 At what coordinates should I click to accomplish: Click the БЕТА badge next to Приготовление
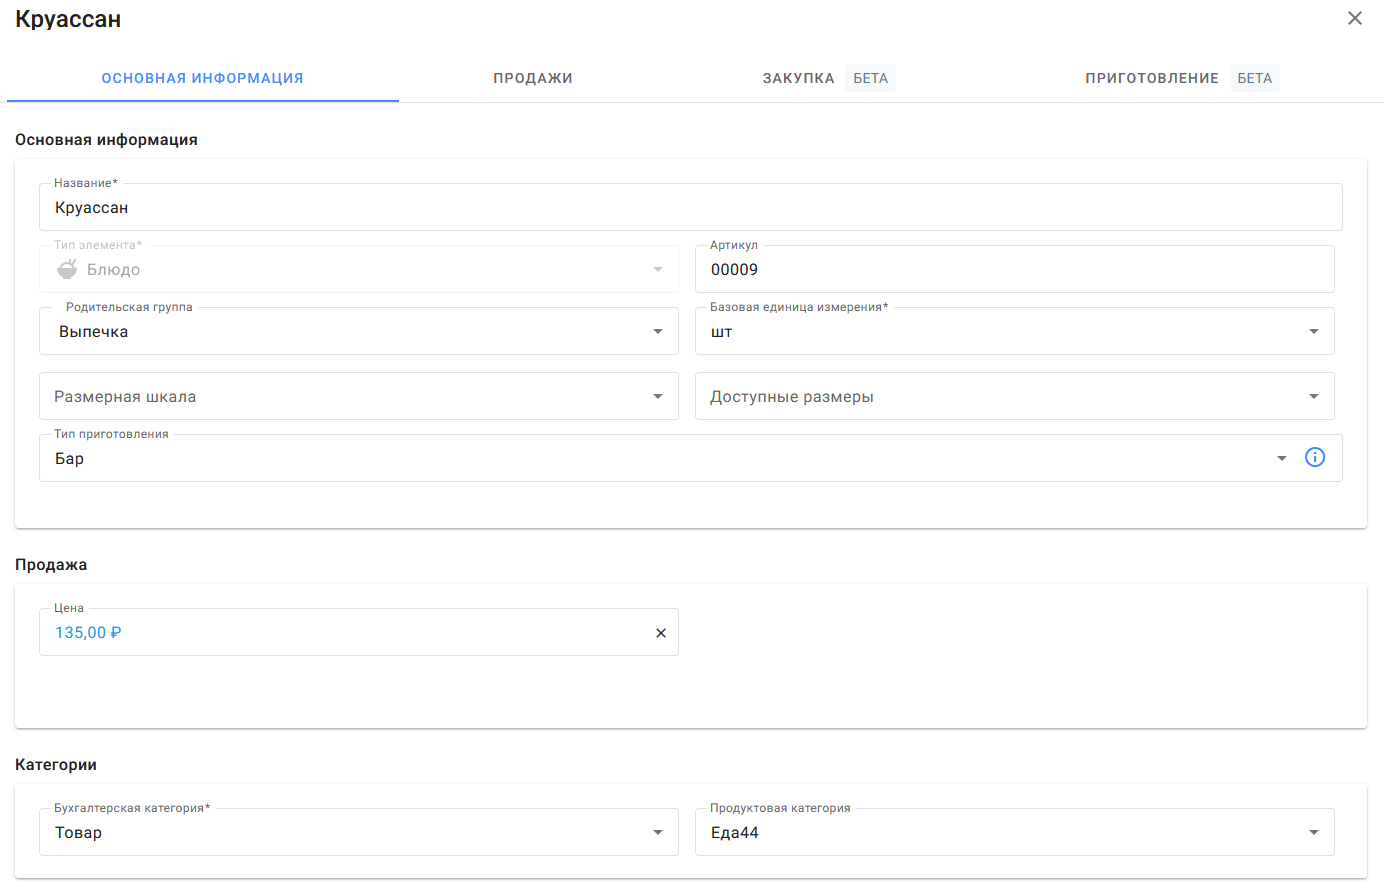click(x=1254, y=78)
